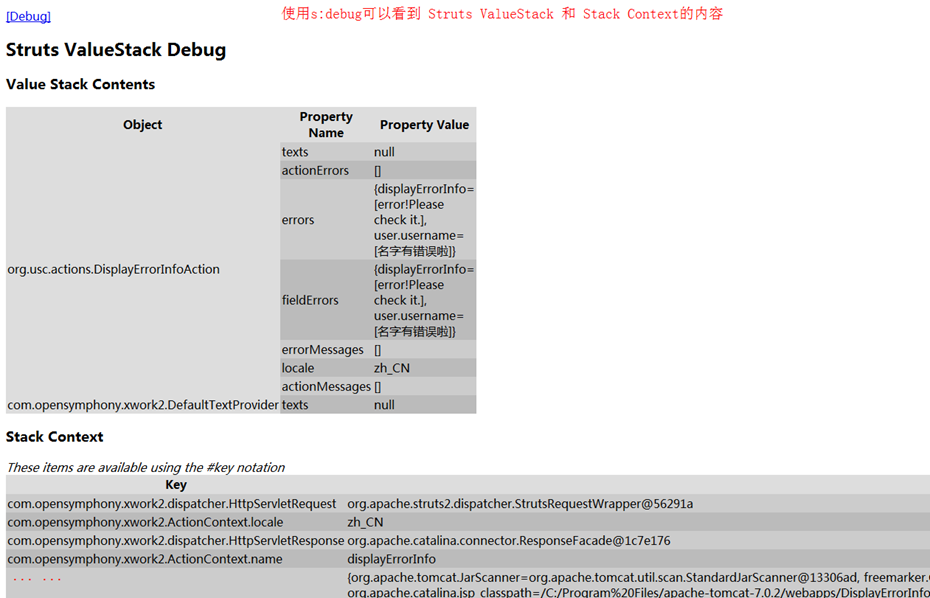Click the fieldErrors row property value
The height and width of the screenshot is (598, 930).
tap(425, 300)
